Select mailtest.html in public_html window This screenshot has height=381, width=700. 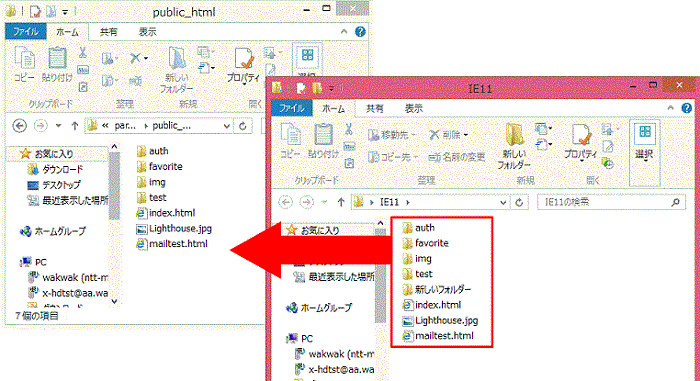172,244
